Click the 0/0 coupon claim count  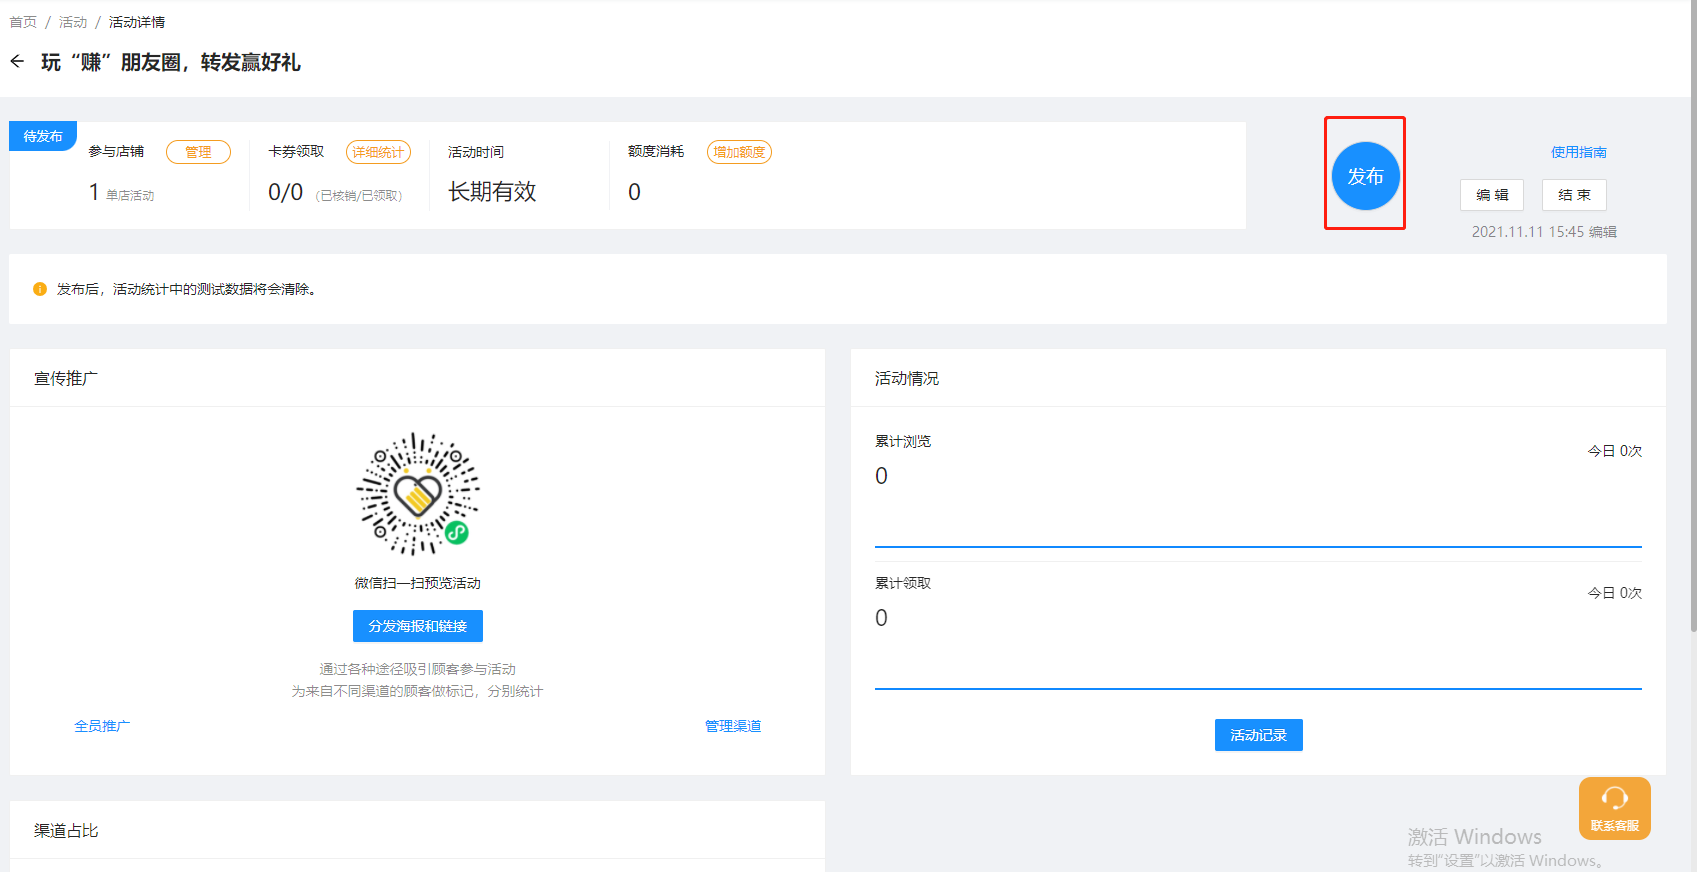tap(285, 193)
